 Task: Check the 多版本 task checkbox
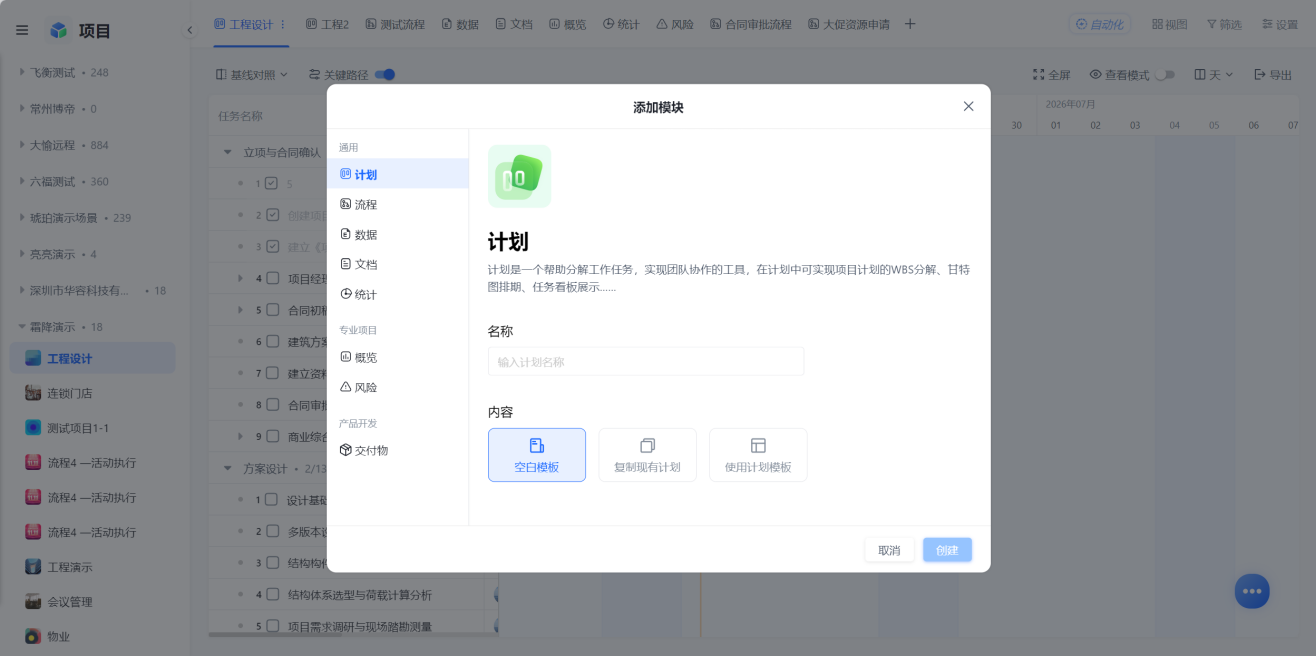coord(272,531)
